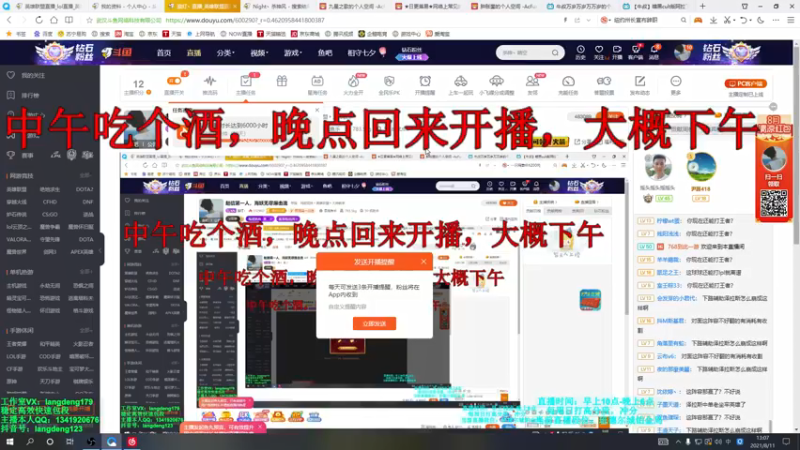The height and width of the screenshot is (450, 800).
Task: Open the 关注 heart icon in header
Action: click(599, 53)
